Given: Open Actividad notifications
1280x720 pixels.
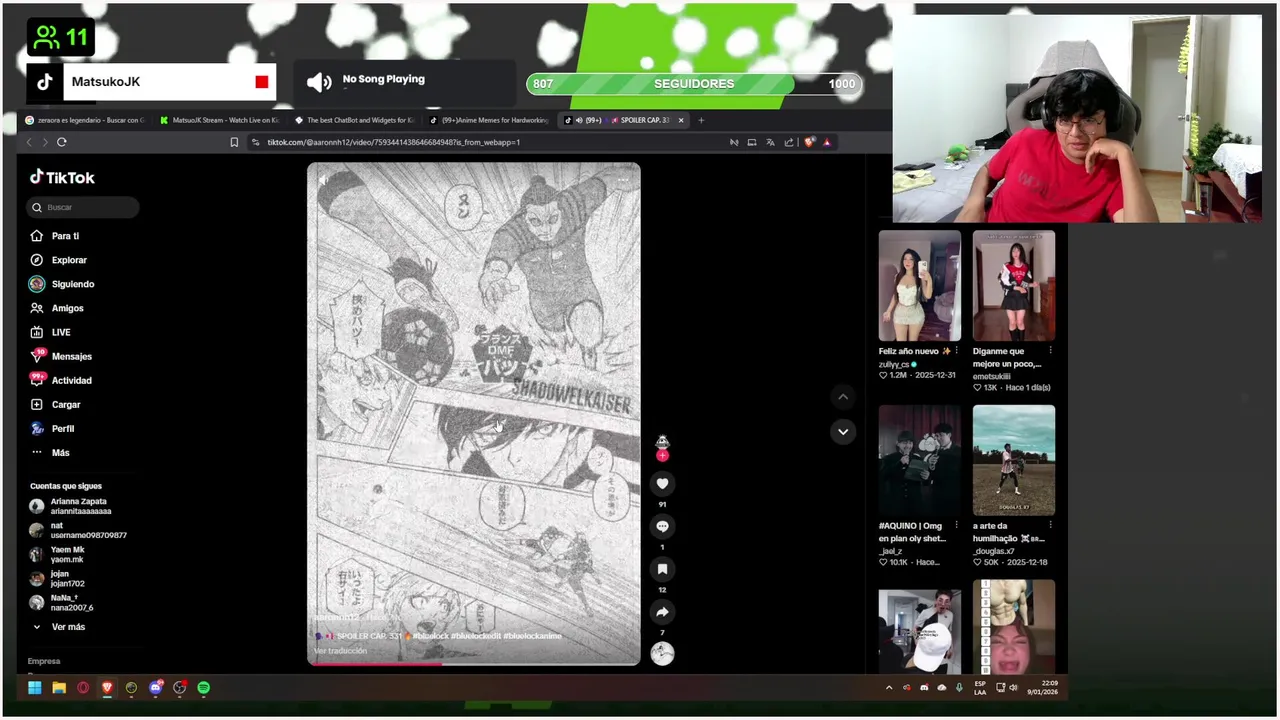Looking at the screenshot, I should click(60, 380).
